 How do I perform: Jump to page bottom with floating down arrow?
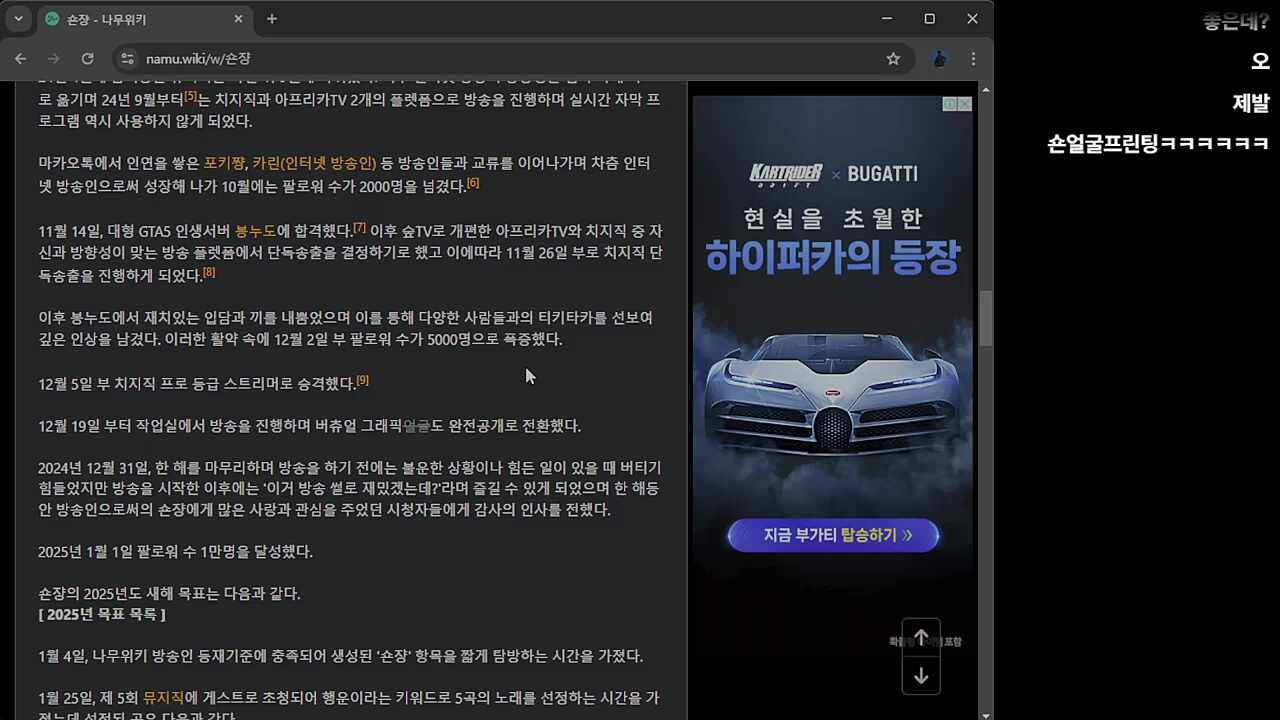[921, 676]
